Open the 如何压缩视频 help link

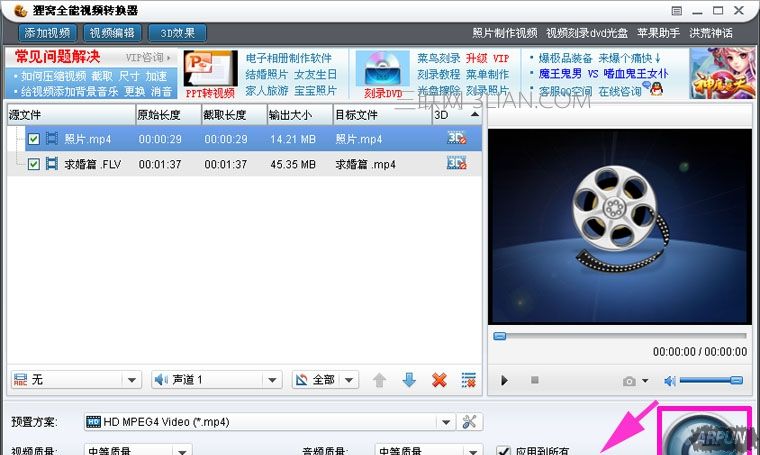click(x=53, y=76)
